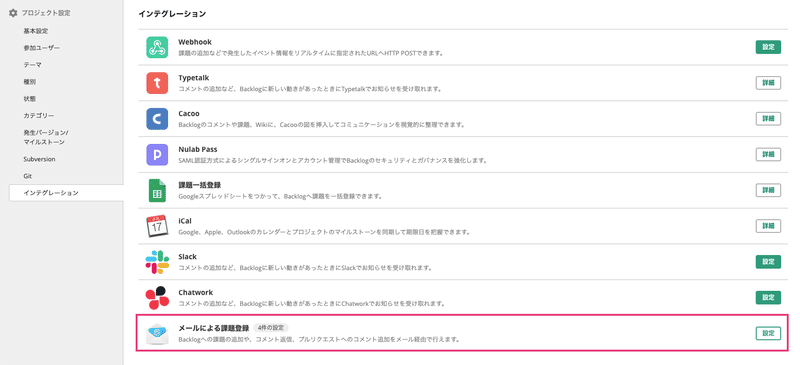This screenshot has height=365, width=800.
Task: Open メールによる課題登録 設定 button
Action: (768, 333)
